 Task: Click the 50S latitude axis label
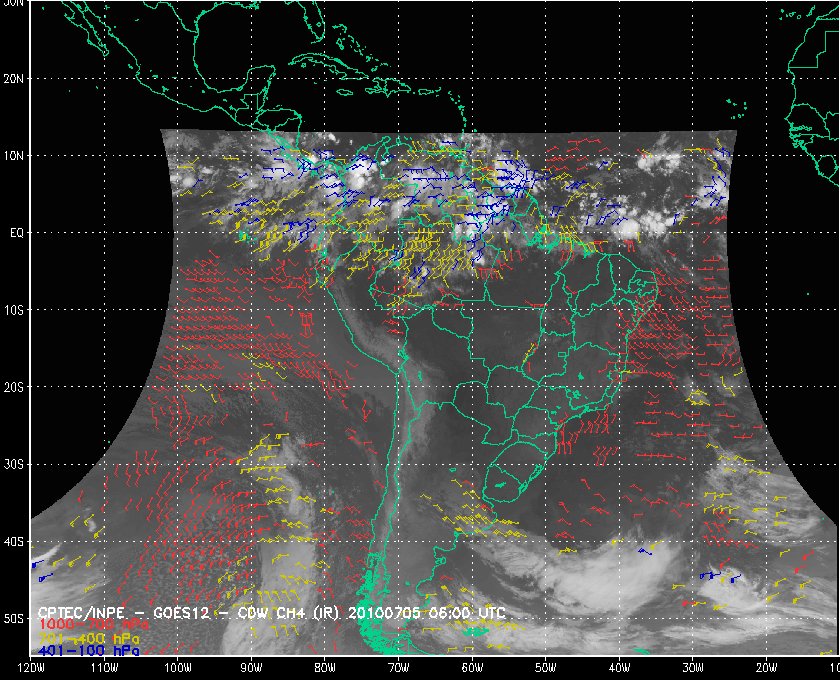pyautogui.click(x=15, y=619)
